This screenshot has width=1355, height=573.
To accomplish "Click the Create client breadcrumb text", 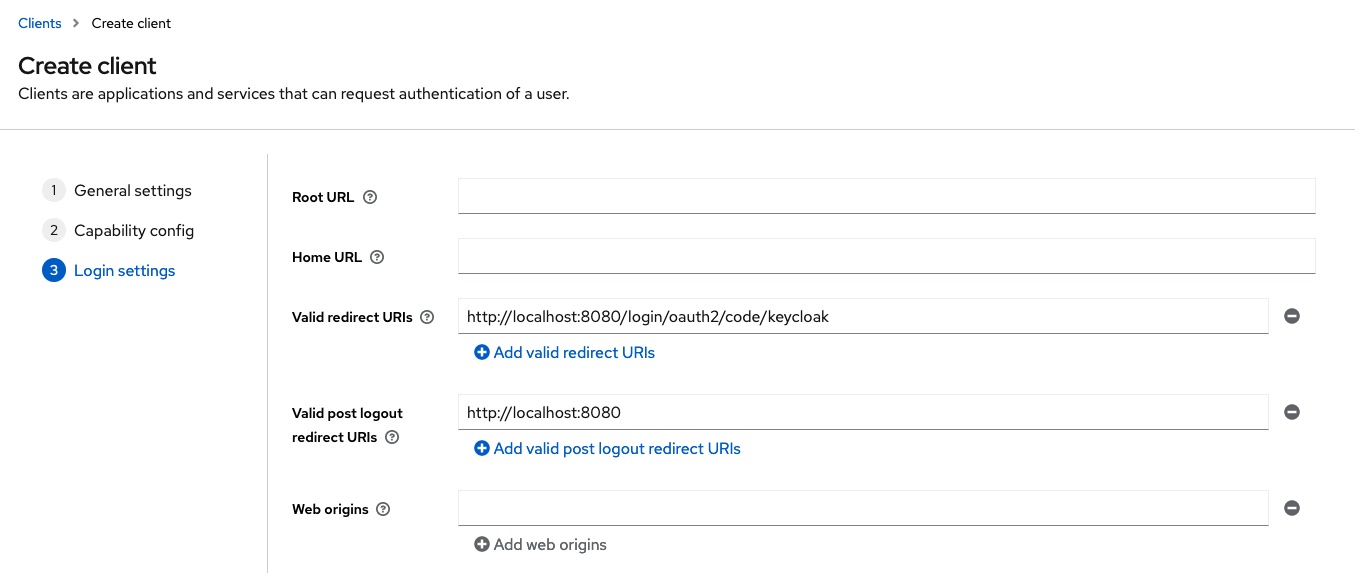I will click(x=131, y=23).
